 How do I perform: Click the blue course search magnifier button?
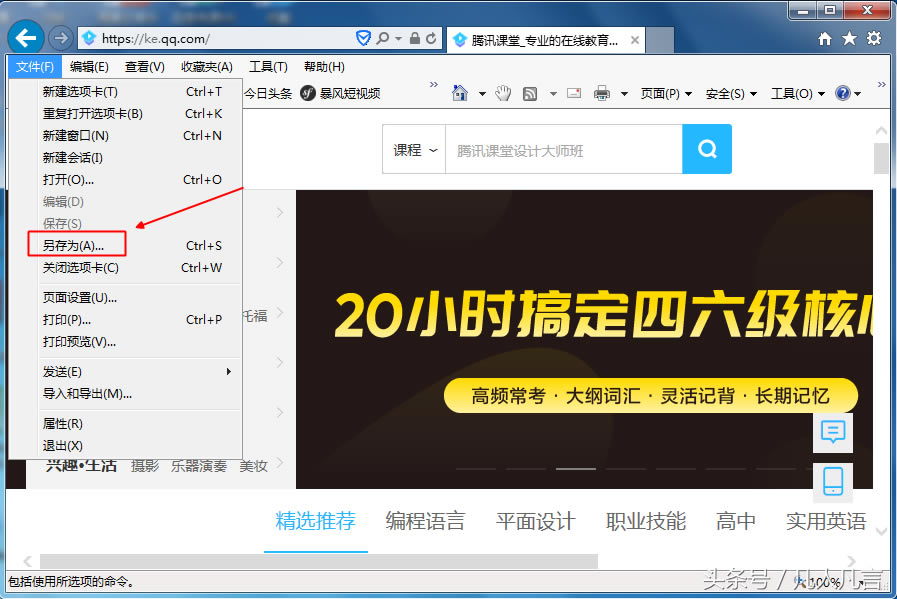(x=707, y=149)
